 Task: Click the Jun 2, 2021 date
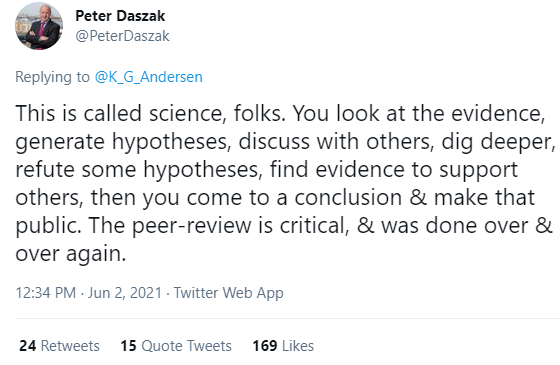click(x=125, y=293)
